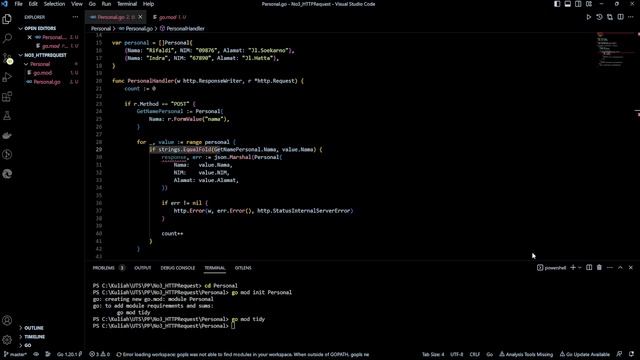This screenshot has height=360, width=640.
Task: Customize layout icon in title bar
Action: click(589, 4)
